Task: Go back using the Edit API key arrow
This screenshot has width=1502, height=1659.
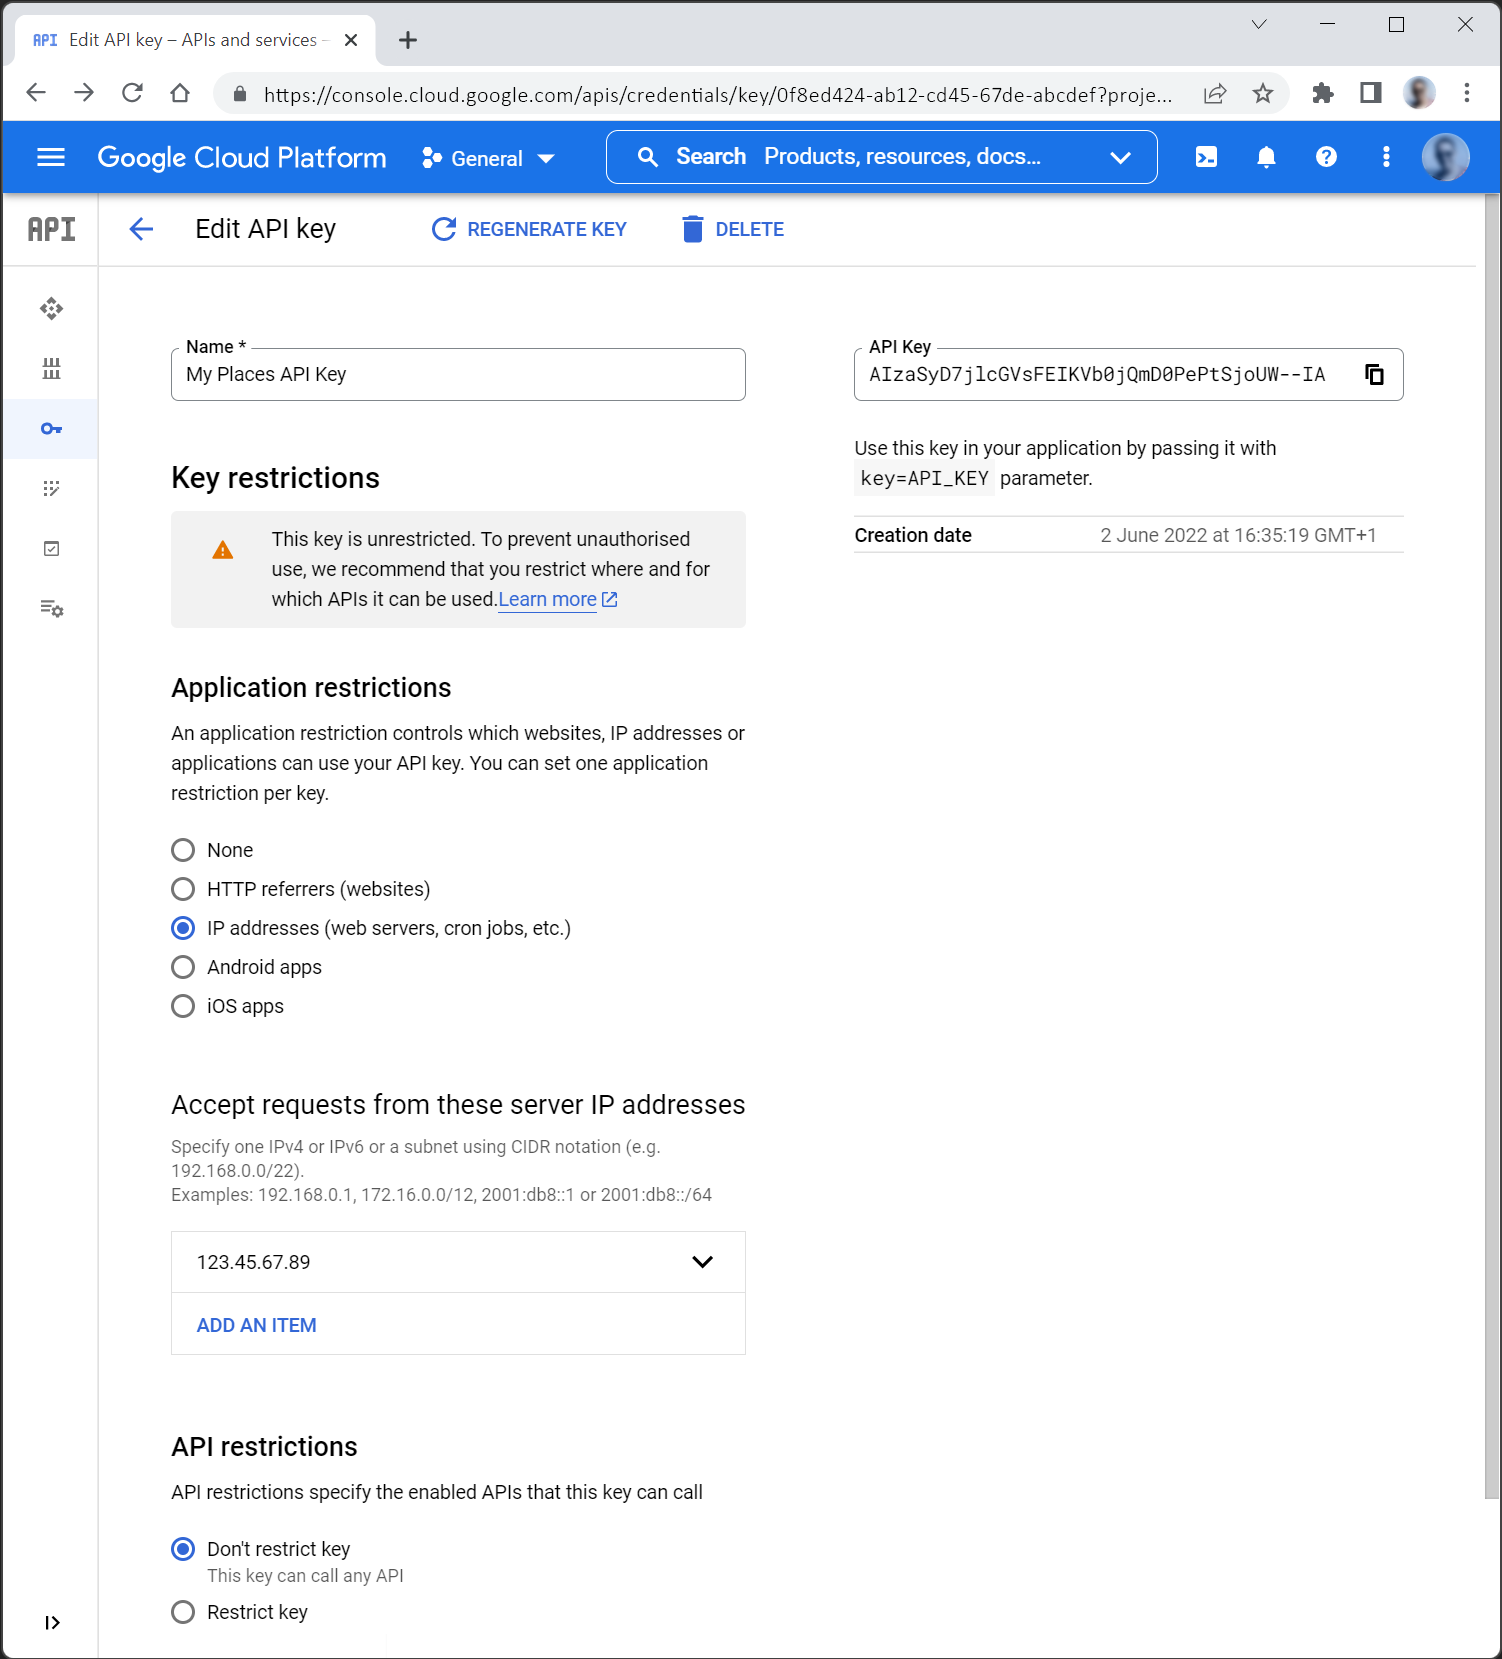Action: click(x=141, y=229)
